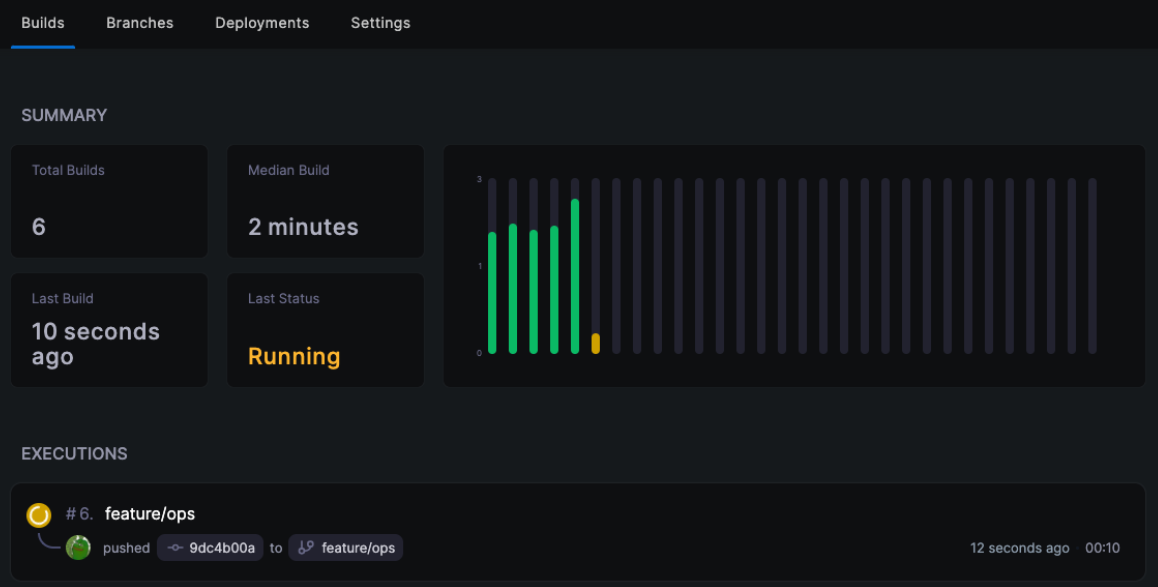The height and width of the screenshot is (587, 1158).
Task: Click the third green bar in chart
Action: click(533, 291)
